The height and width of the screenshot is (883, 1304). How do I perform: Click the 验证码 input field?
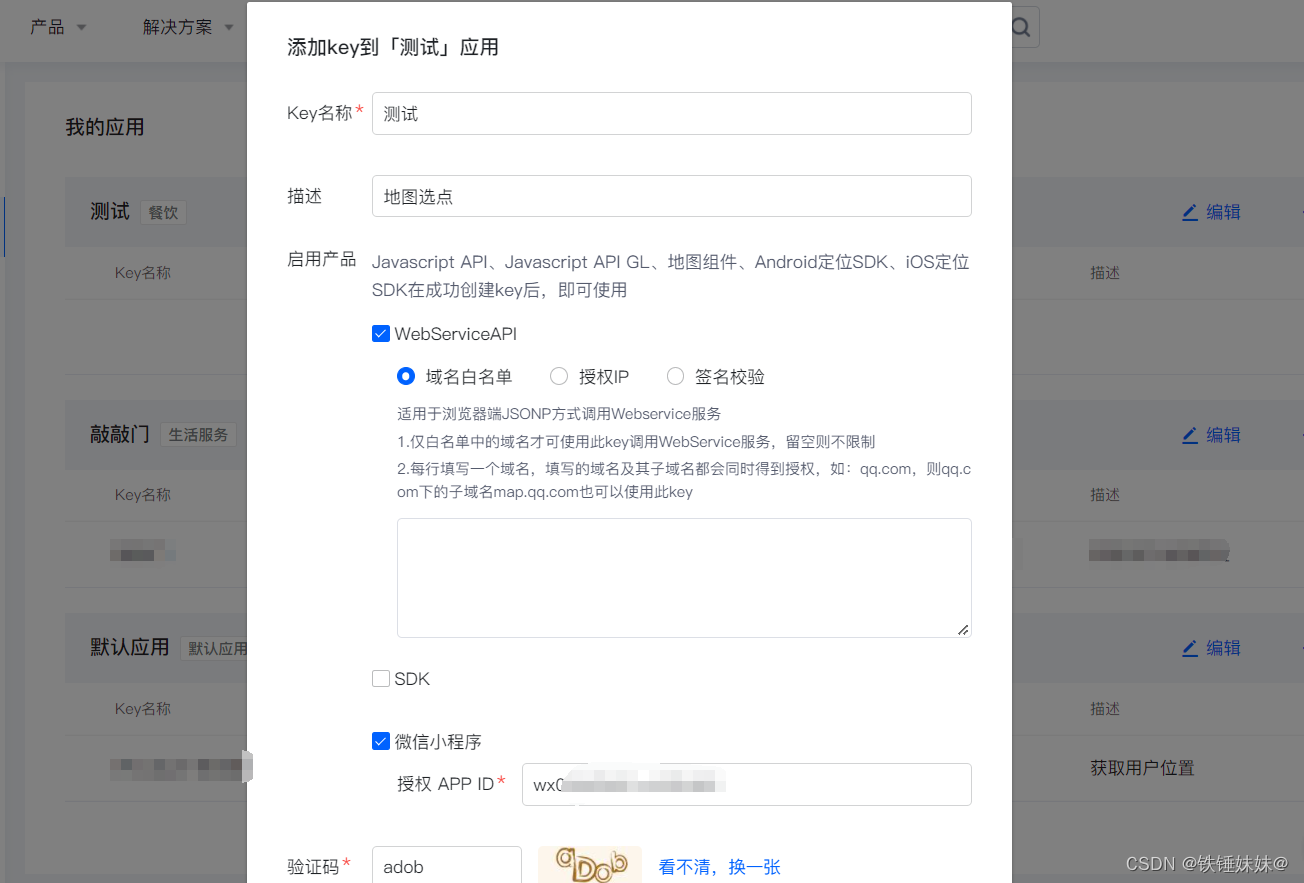pyautogui.click(x=447, y=865)
